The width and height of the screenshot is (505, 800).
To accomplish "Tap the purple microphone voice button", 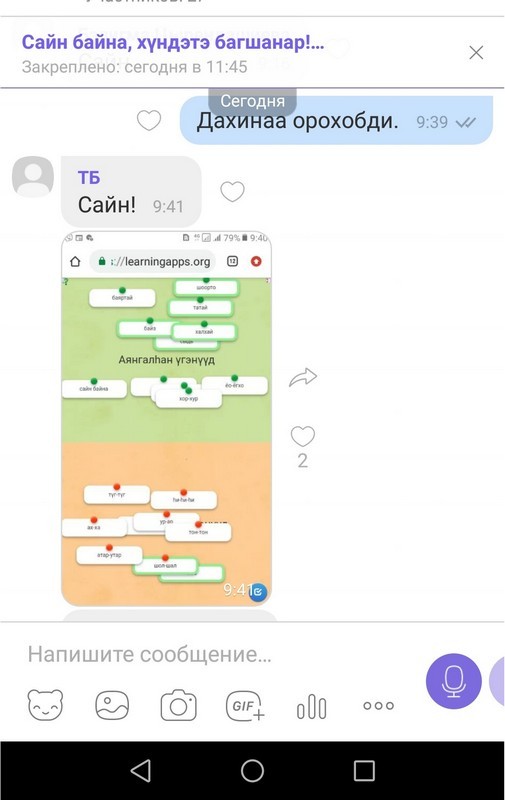I will (453, 681).
